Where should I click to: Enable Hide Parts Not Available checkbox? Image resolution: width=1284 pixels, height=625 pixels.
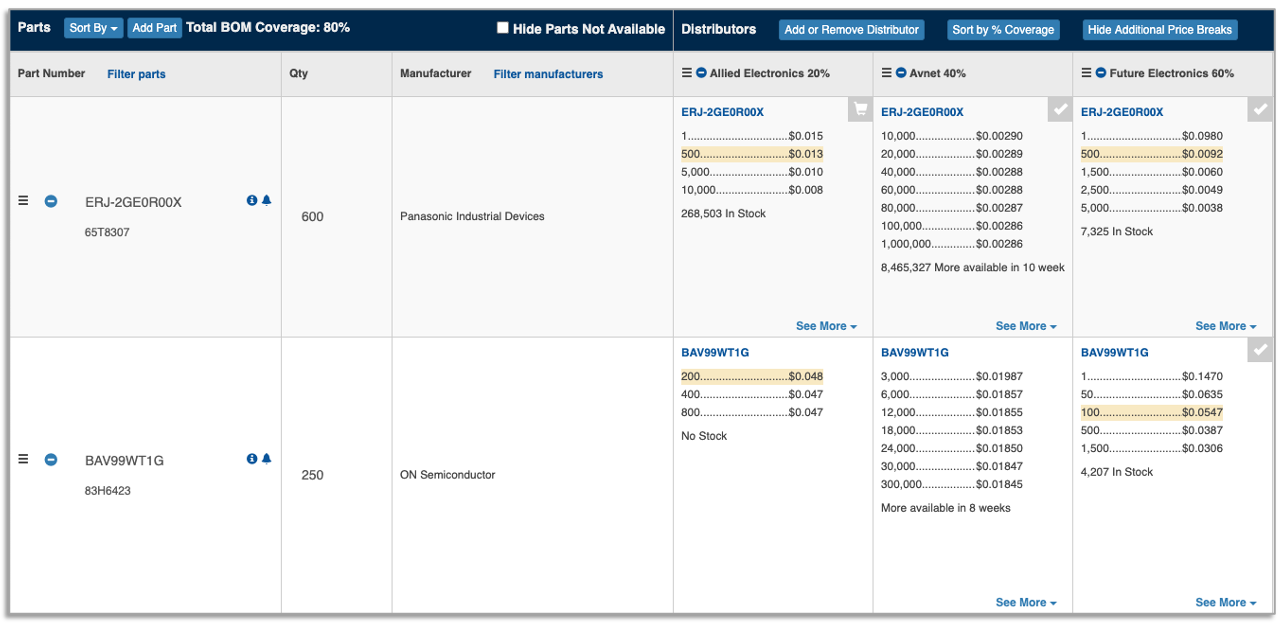point(503,28)
